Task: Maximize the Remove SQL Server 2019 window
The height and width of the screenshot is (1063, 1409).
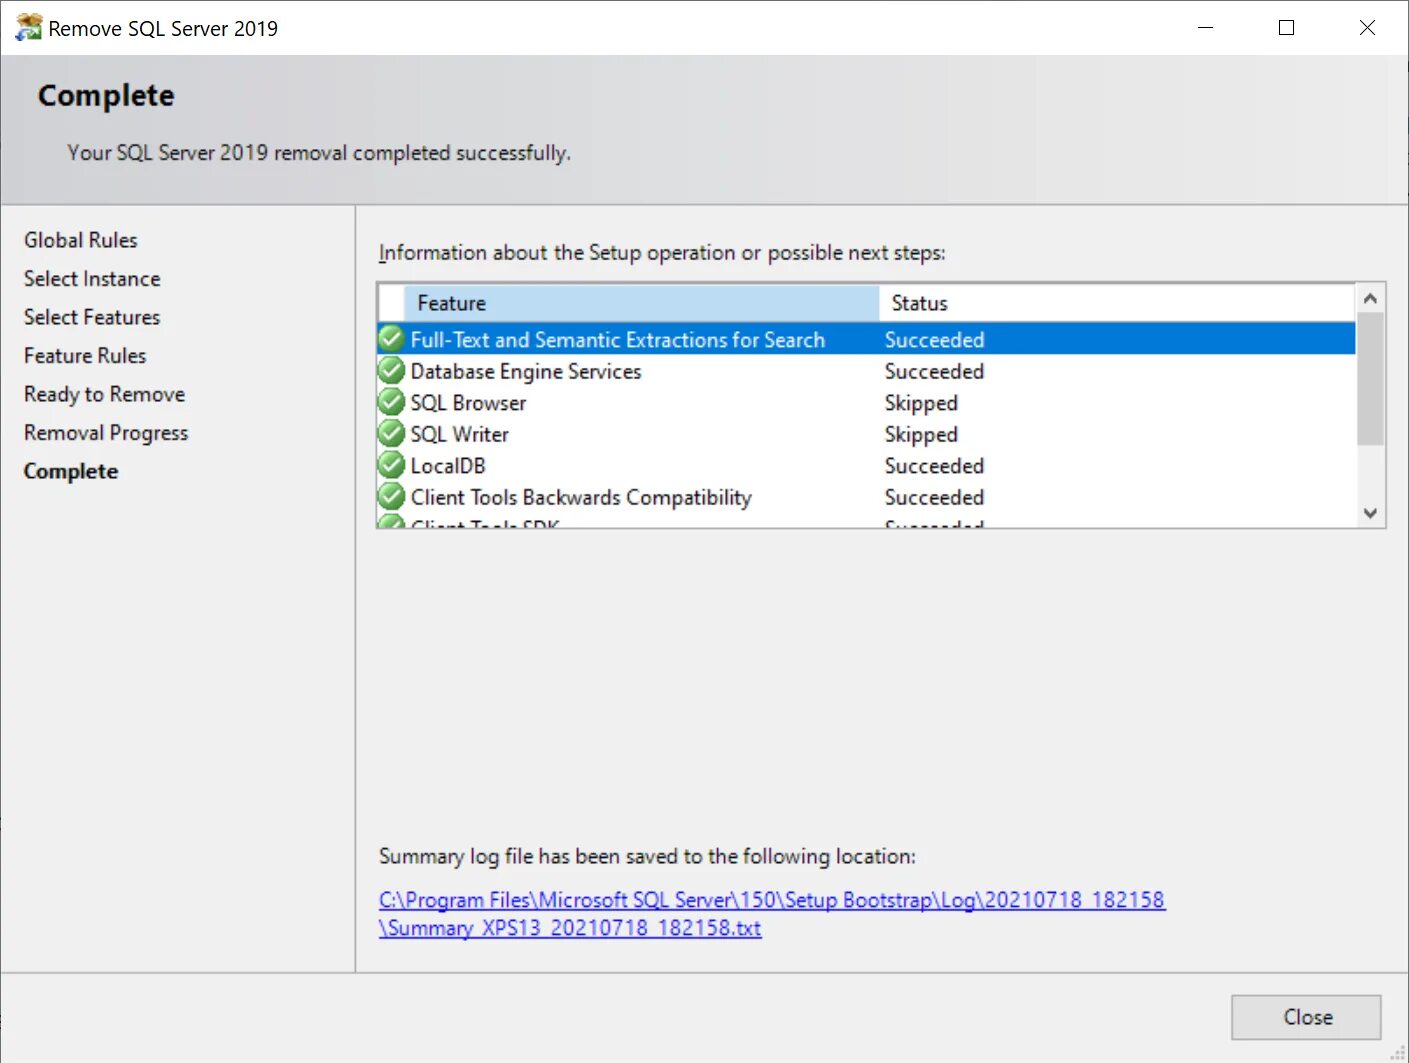Action: pos(1286,28)
